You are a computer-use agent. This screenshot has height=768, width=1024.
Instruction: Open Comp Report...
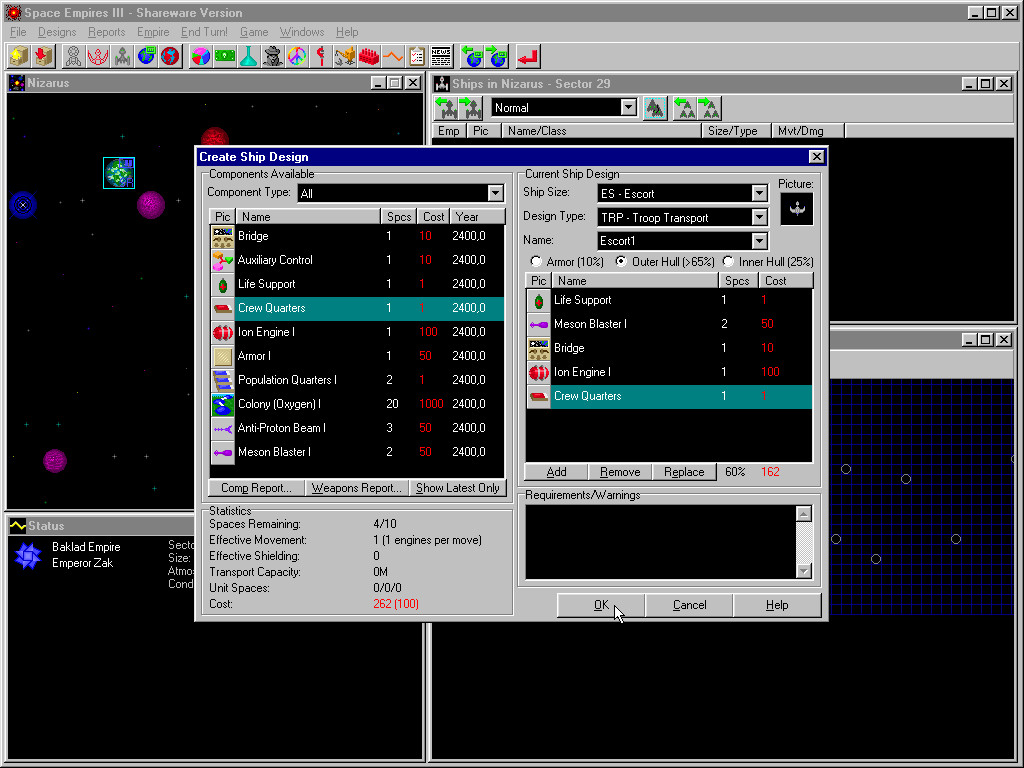(256, 488)
